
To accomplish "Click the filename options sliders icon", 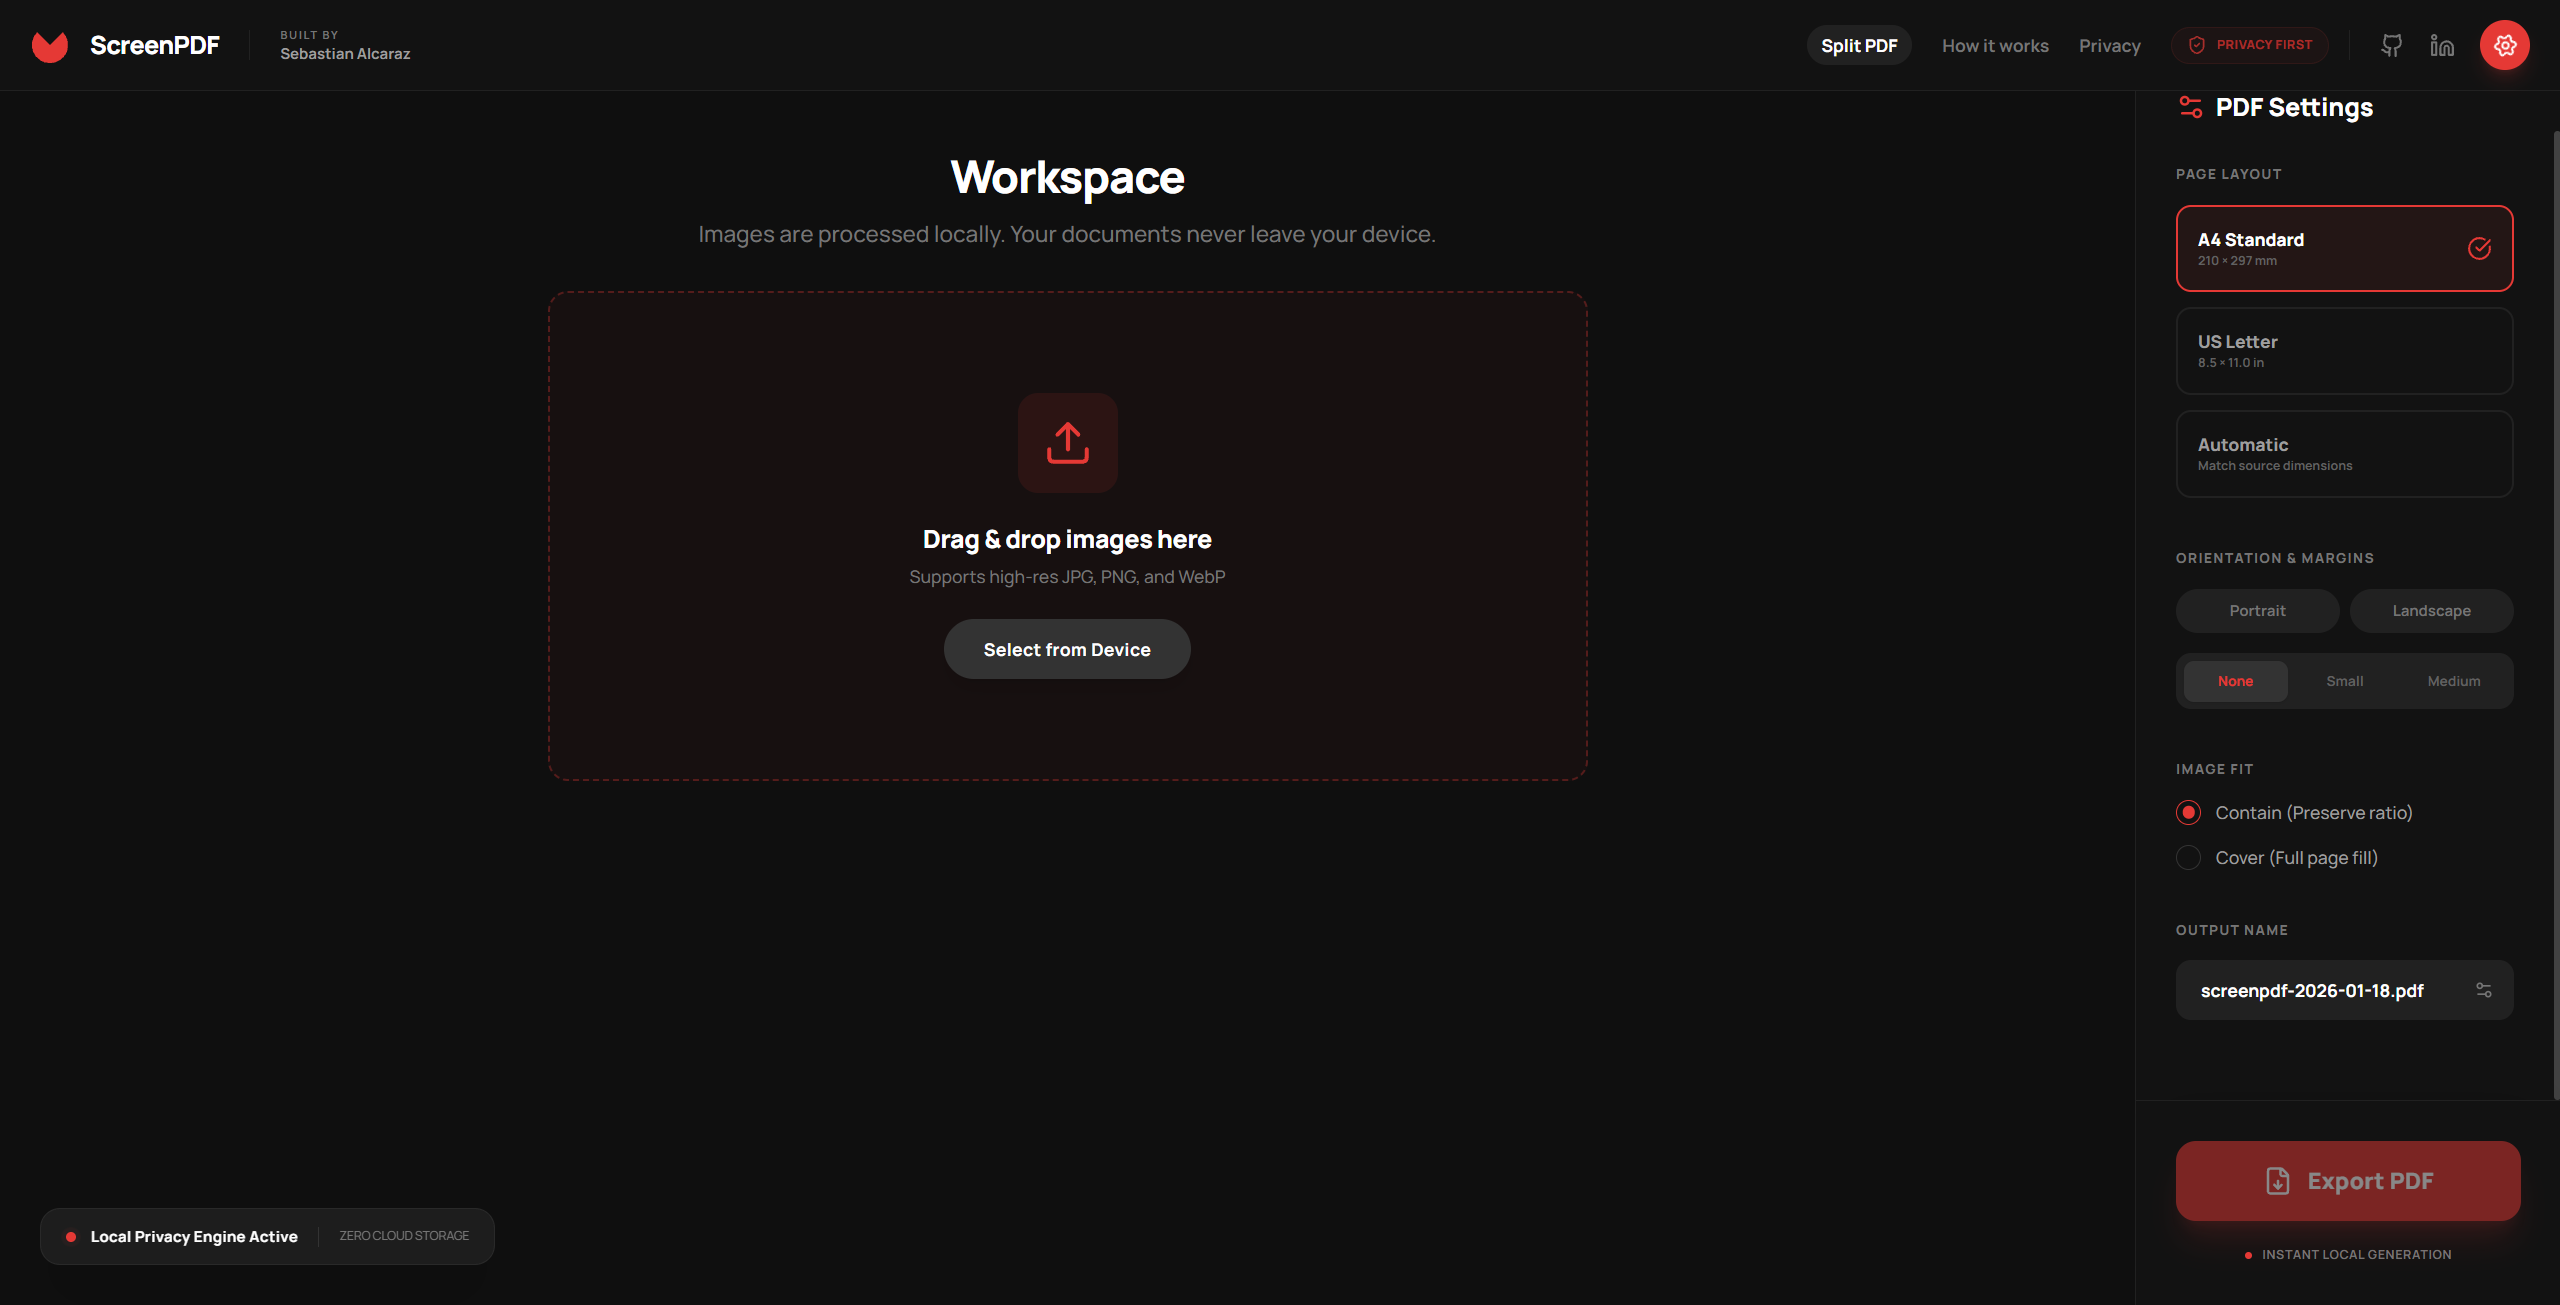I will [2483, 990].
